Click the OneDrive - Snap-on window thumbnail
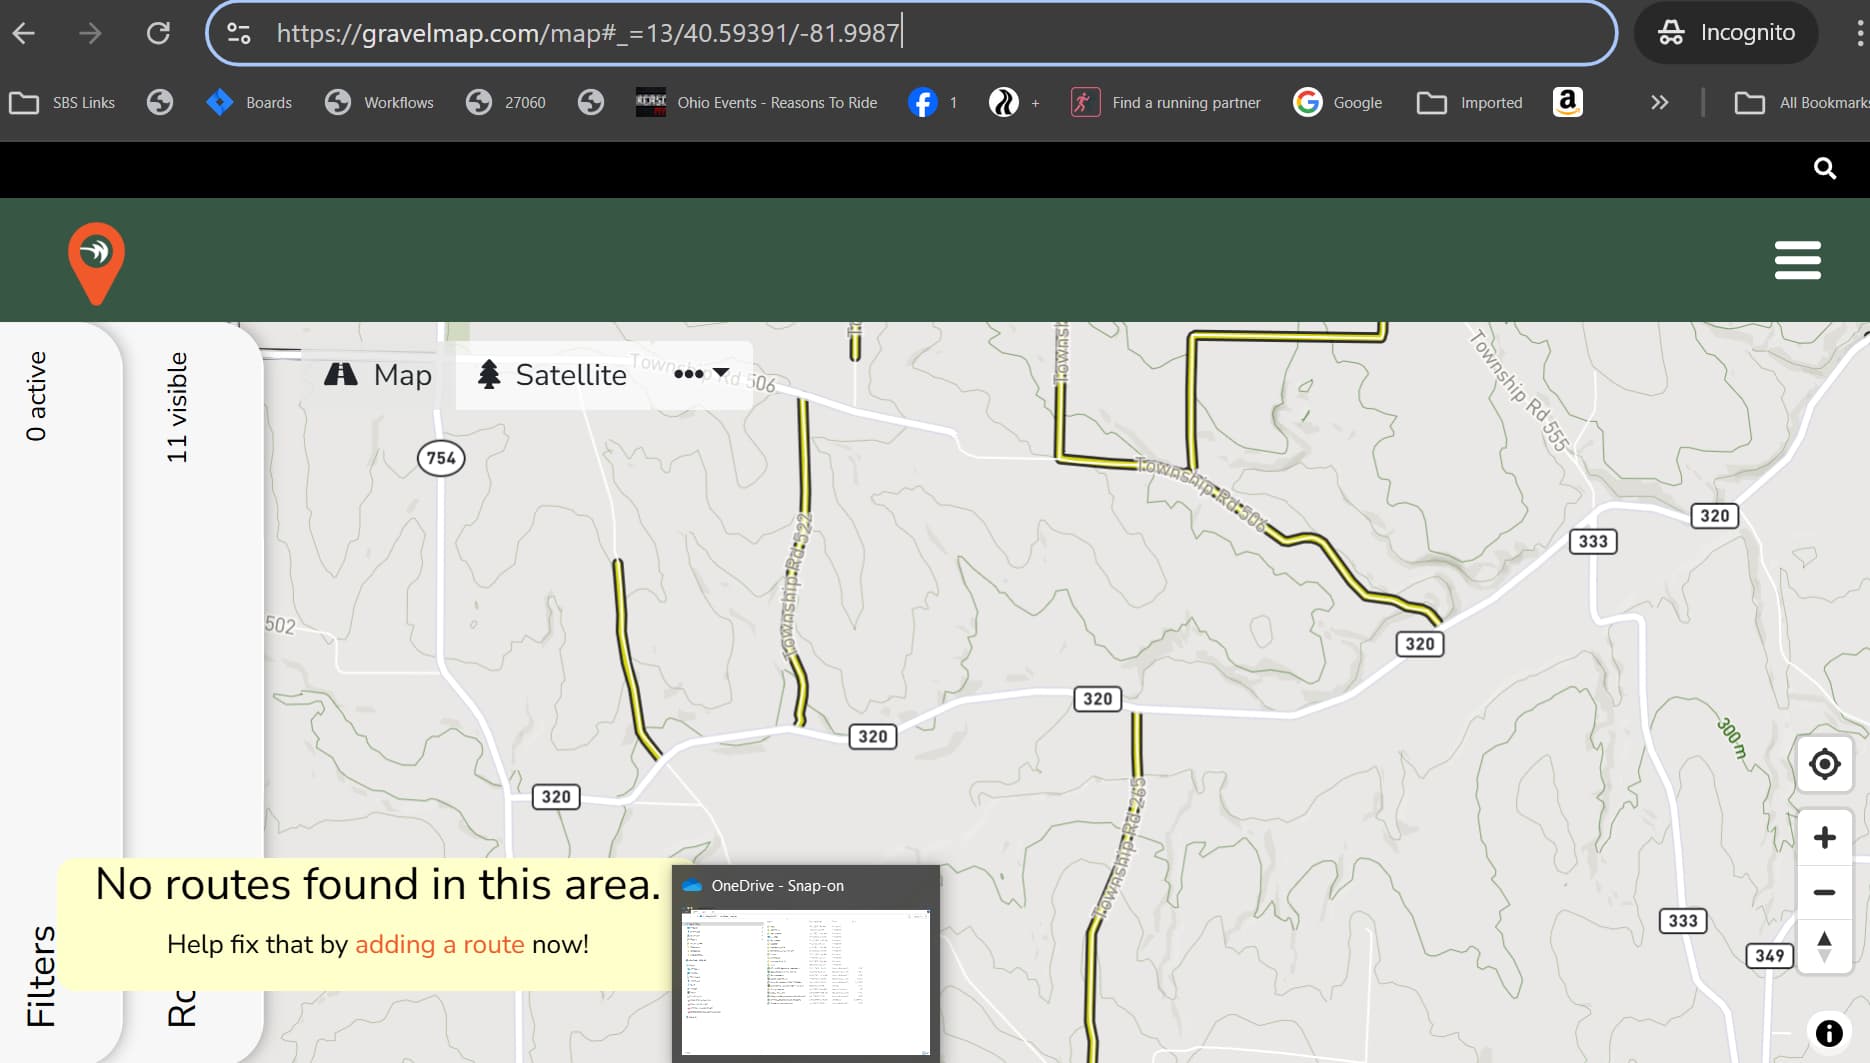Screen dimensions: 1870x1063 pos(805,980)
